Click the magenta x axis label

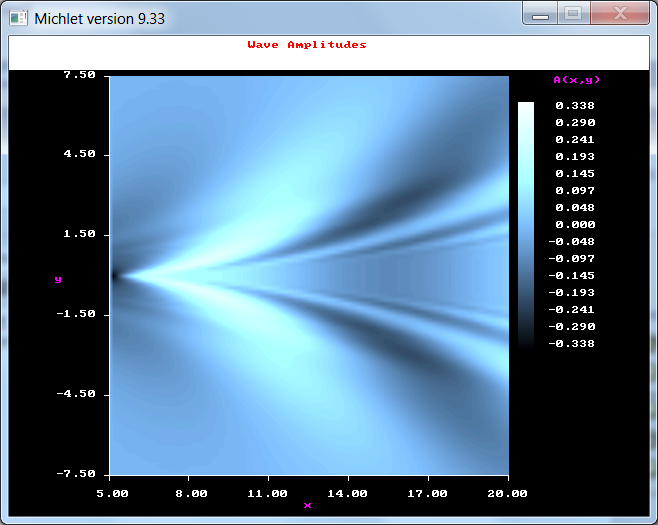click(307, 506)
